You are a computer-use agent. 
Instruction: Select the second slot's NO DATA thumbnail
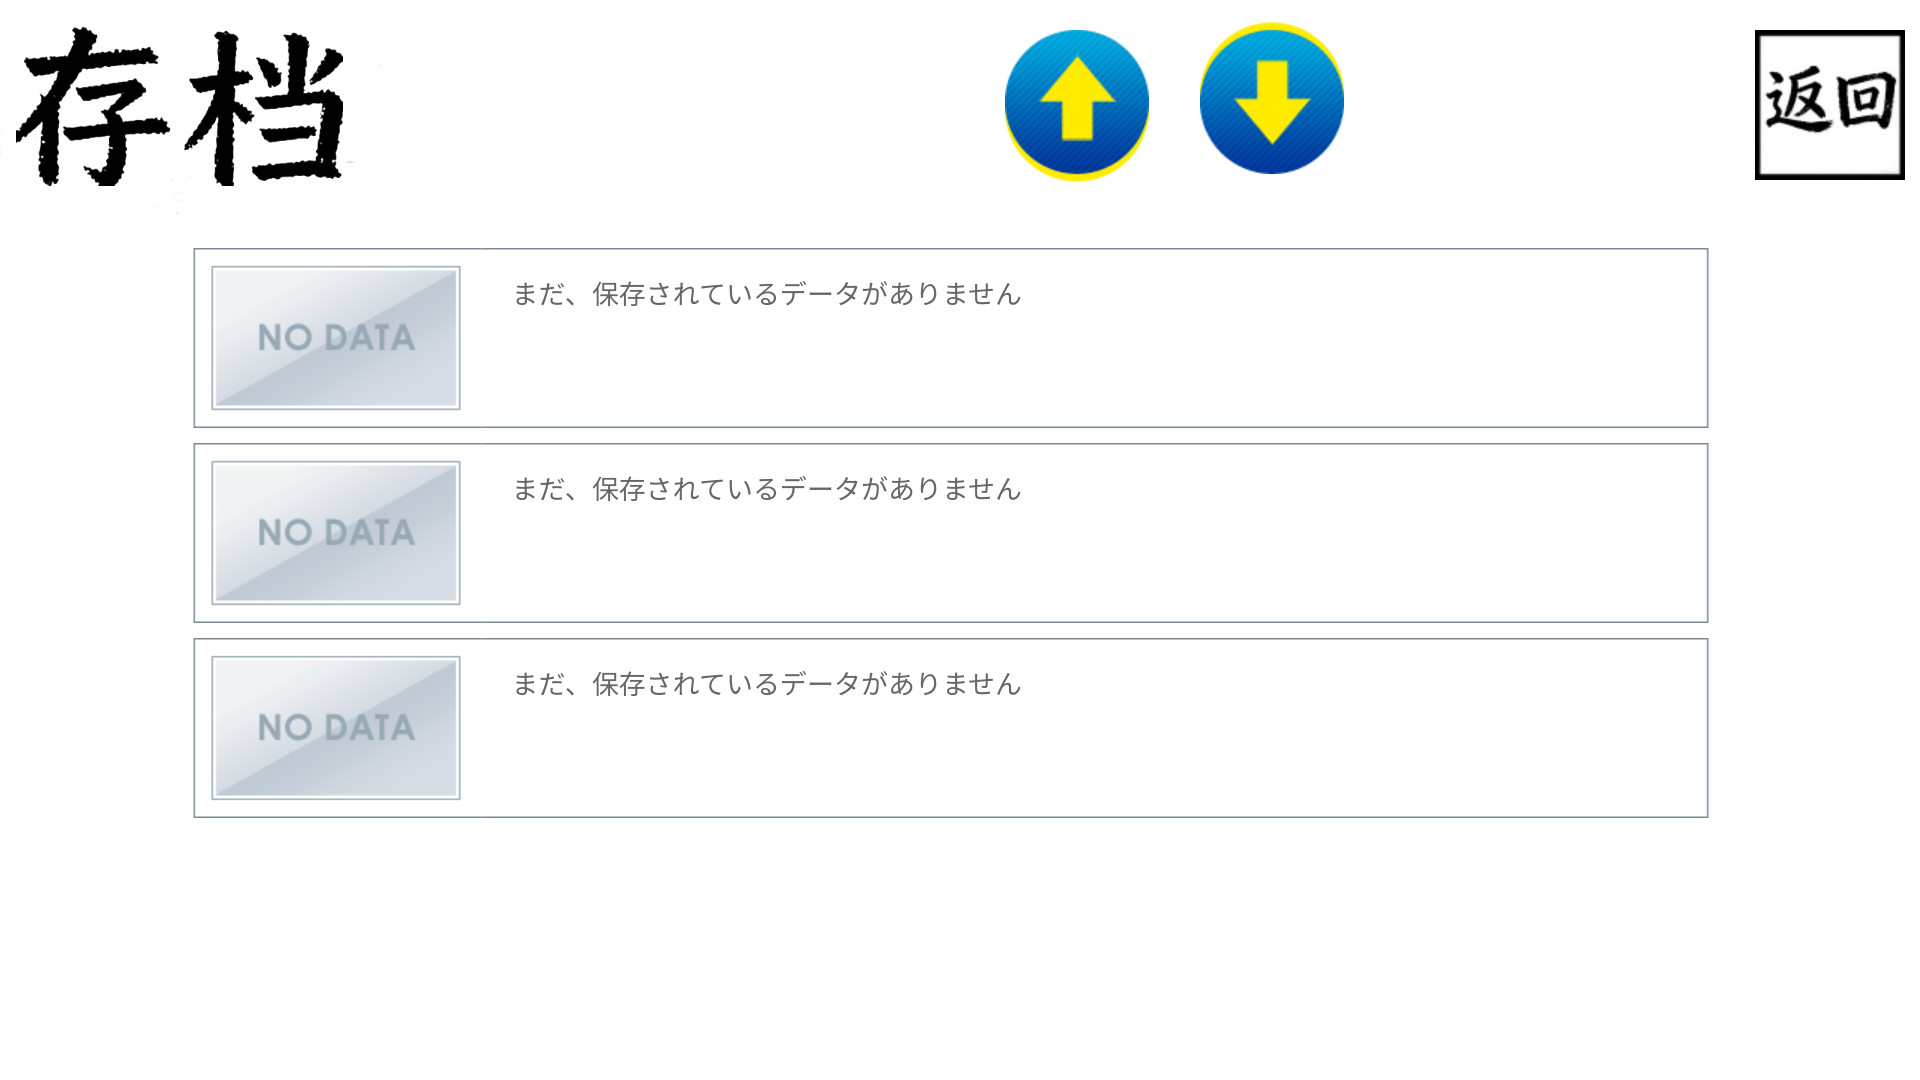pos(336,533)
